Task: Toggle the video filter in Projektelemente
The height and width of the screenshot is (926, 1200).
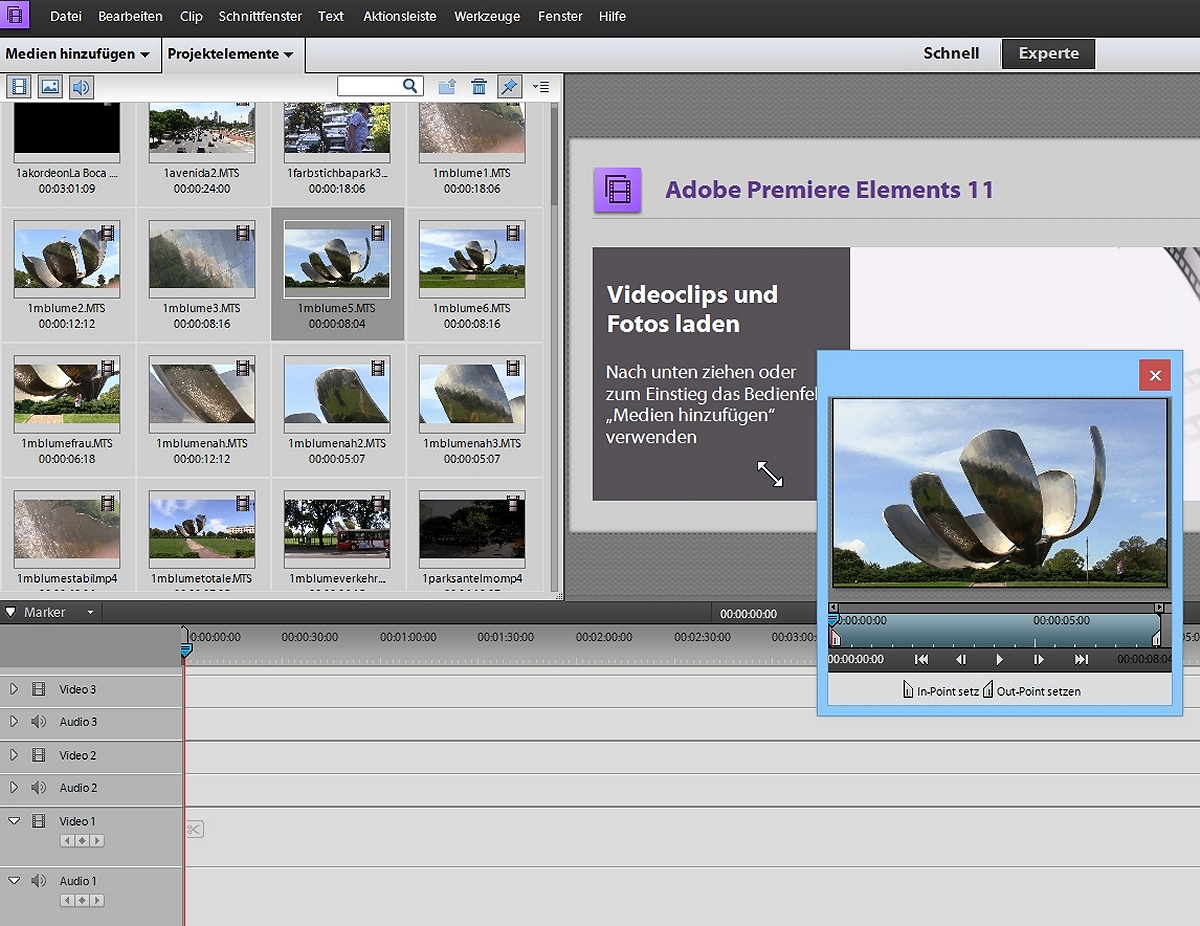Action: click(x=19, y=87)
